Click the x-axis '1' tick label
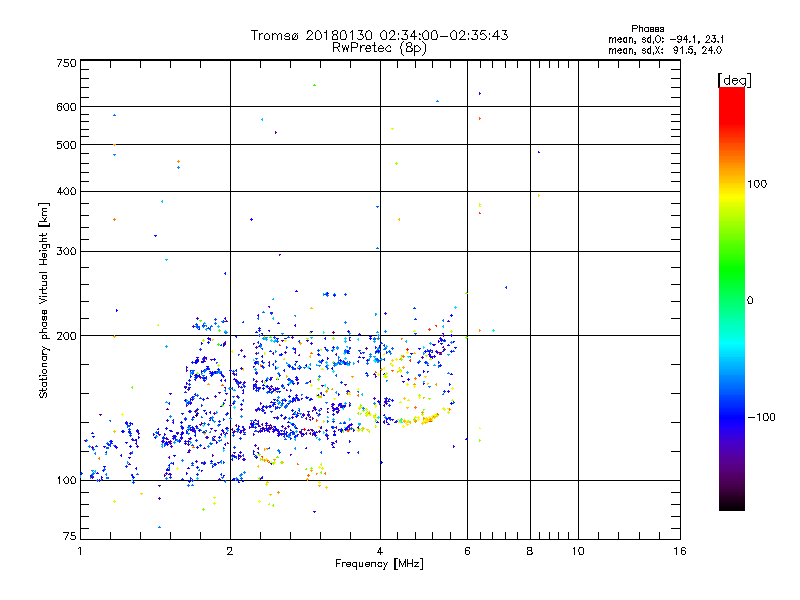This screenshot has height=600, width=800. point(80,551)
